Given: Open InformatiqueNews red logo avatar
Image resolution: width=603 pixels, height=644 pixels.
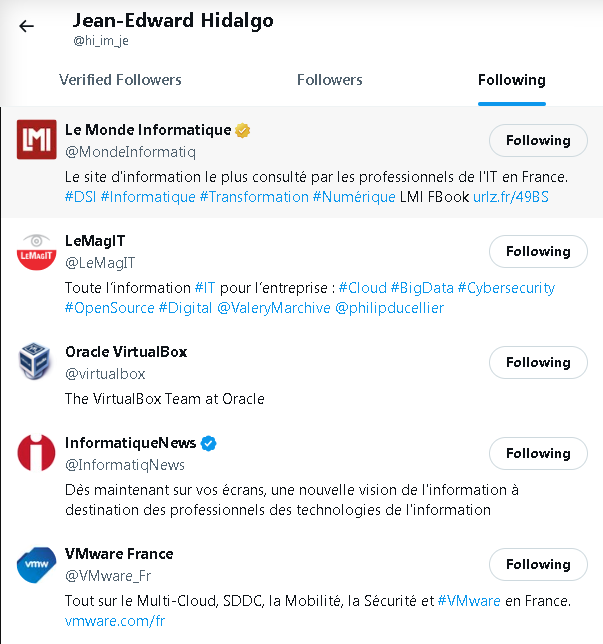Looking at the screenshot, I should click(x=37, y=452).
